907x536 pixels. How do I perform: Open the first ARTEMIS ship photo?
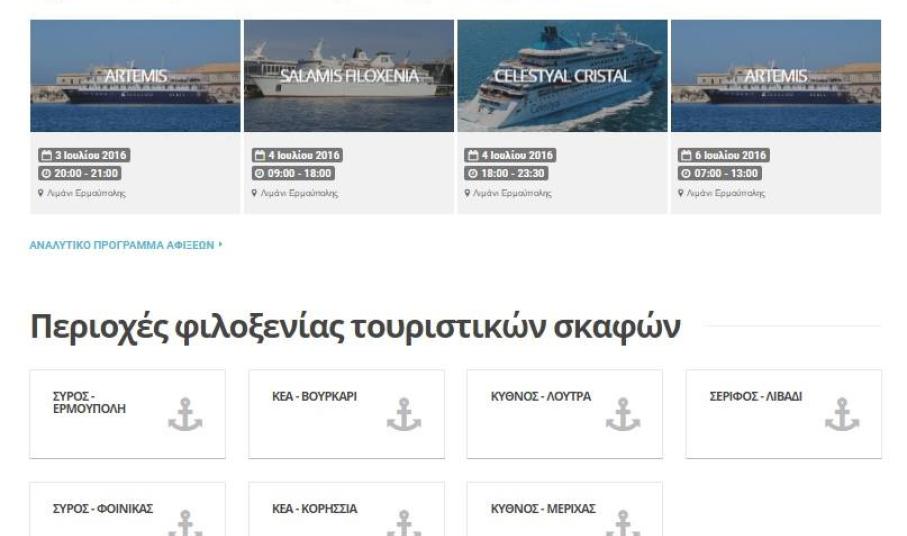(x=135, y=76)
